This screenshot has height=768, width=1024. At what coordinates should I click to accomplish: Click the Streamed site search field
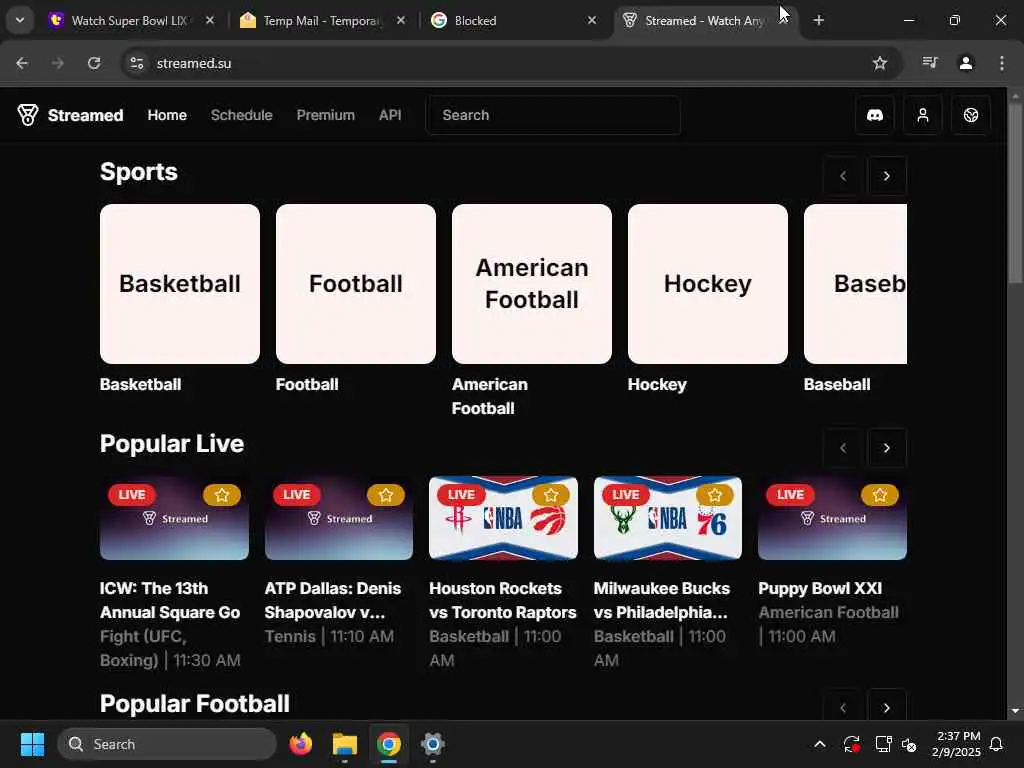(553, 115)
